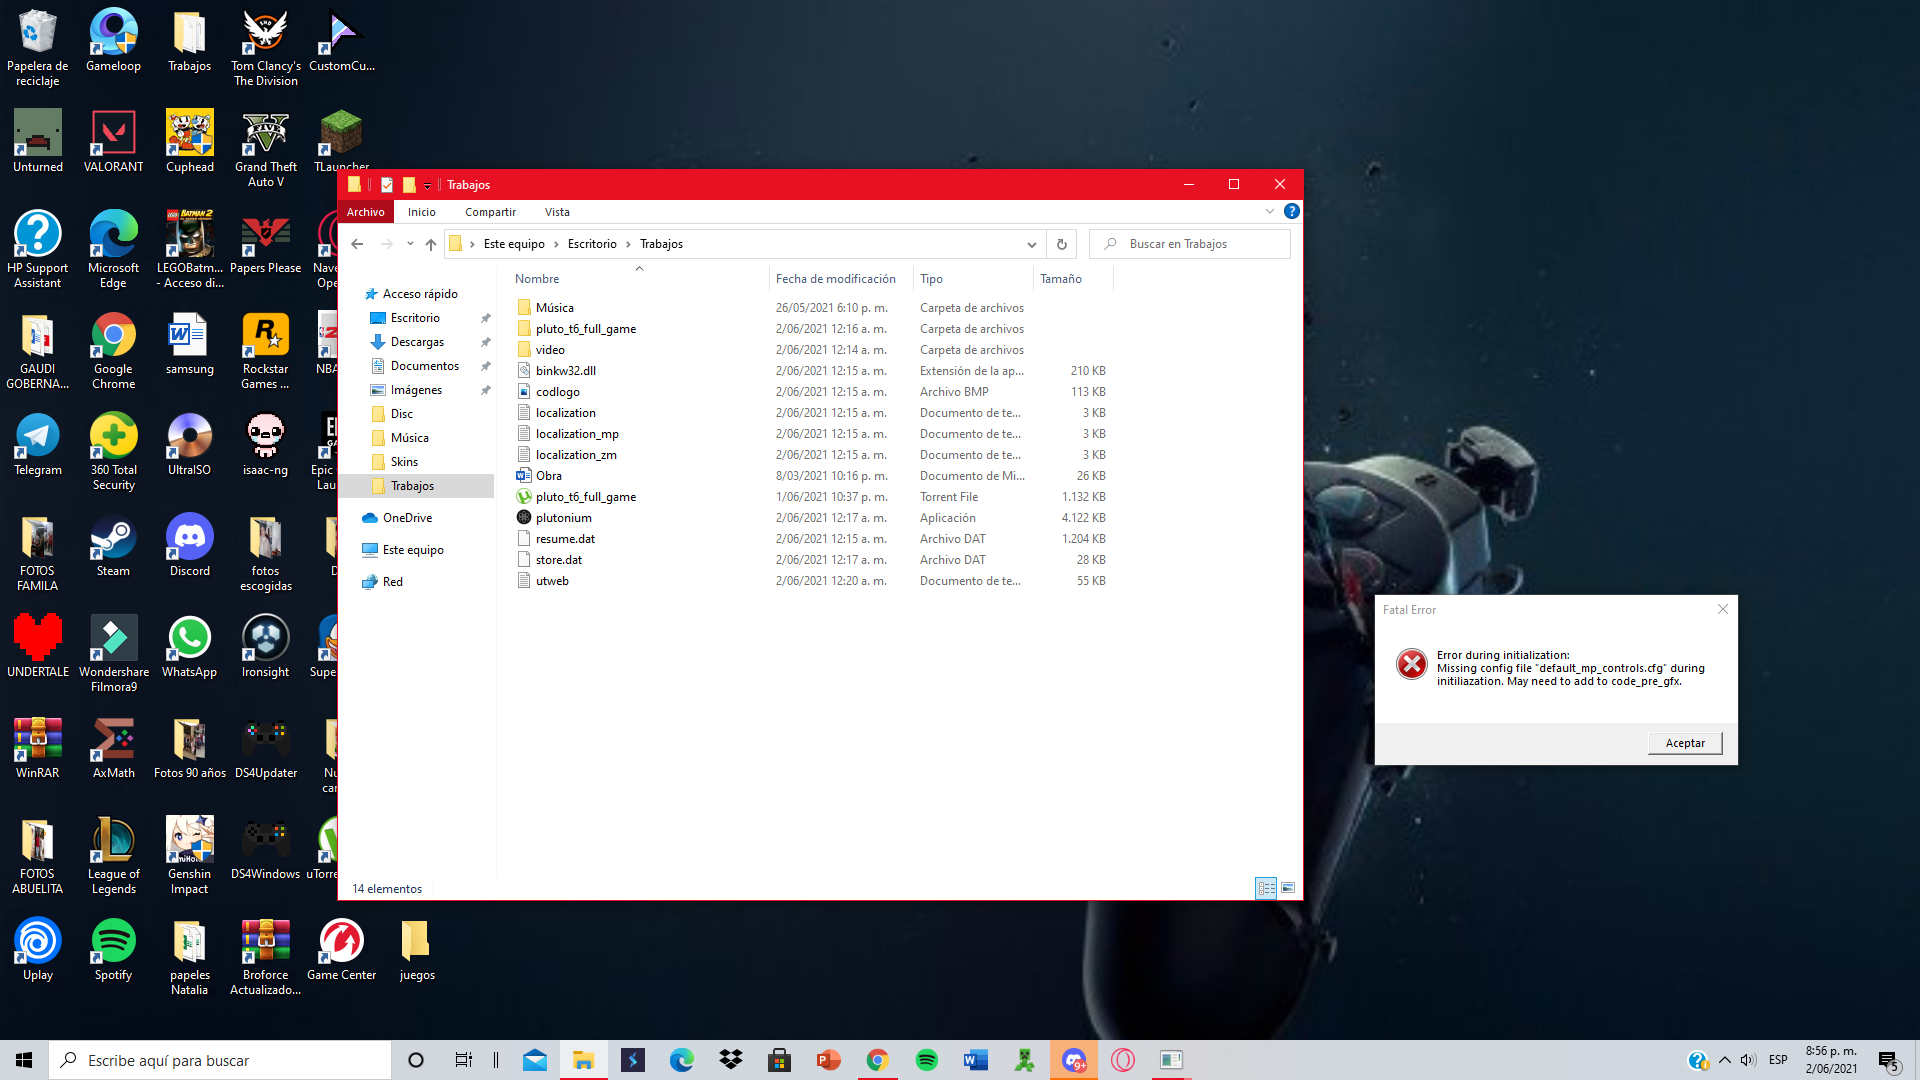Open the Recycle Bin (Papelera de reciclaje)
The height and width of the screenshot is (1080, 1920).
[x=38, y=48]
